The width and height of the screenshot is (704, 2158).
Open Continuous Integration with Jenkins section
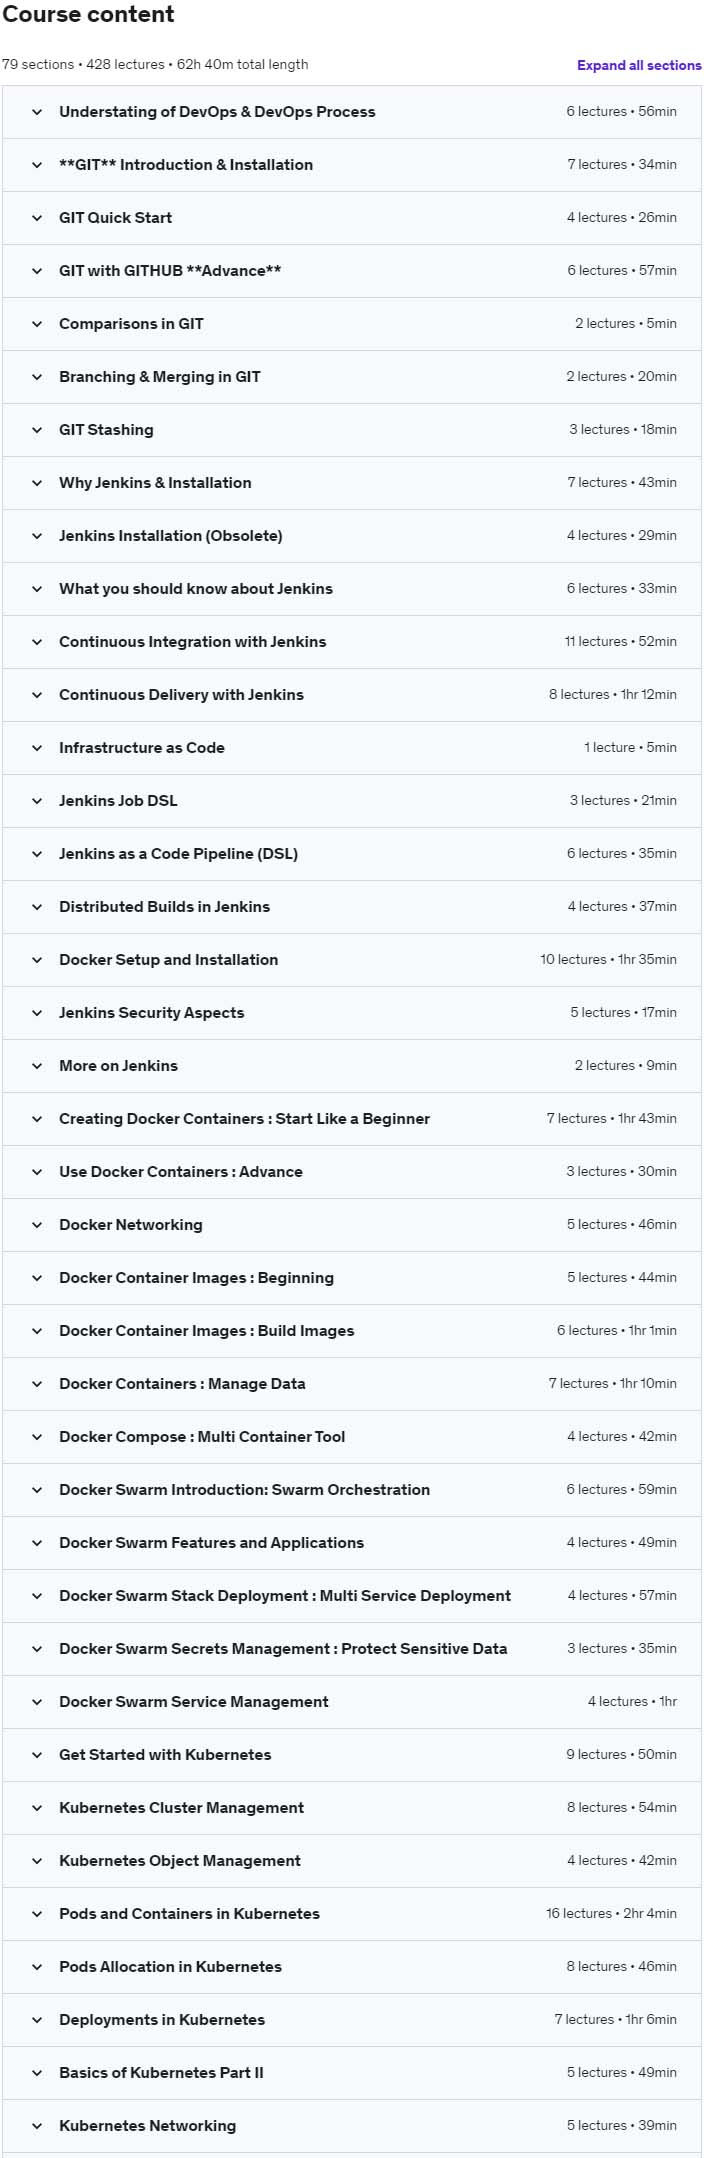pyautogui.click(x=352, y=642)
